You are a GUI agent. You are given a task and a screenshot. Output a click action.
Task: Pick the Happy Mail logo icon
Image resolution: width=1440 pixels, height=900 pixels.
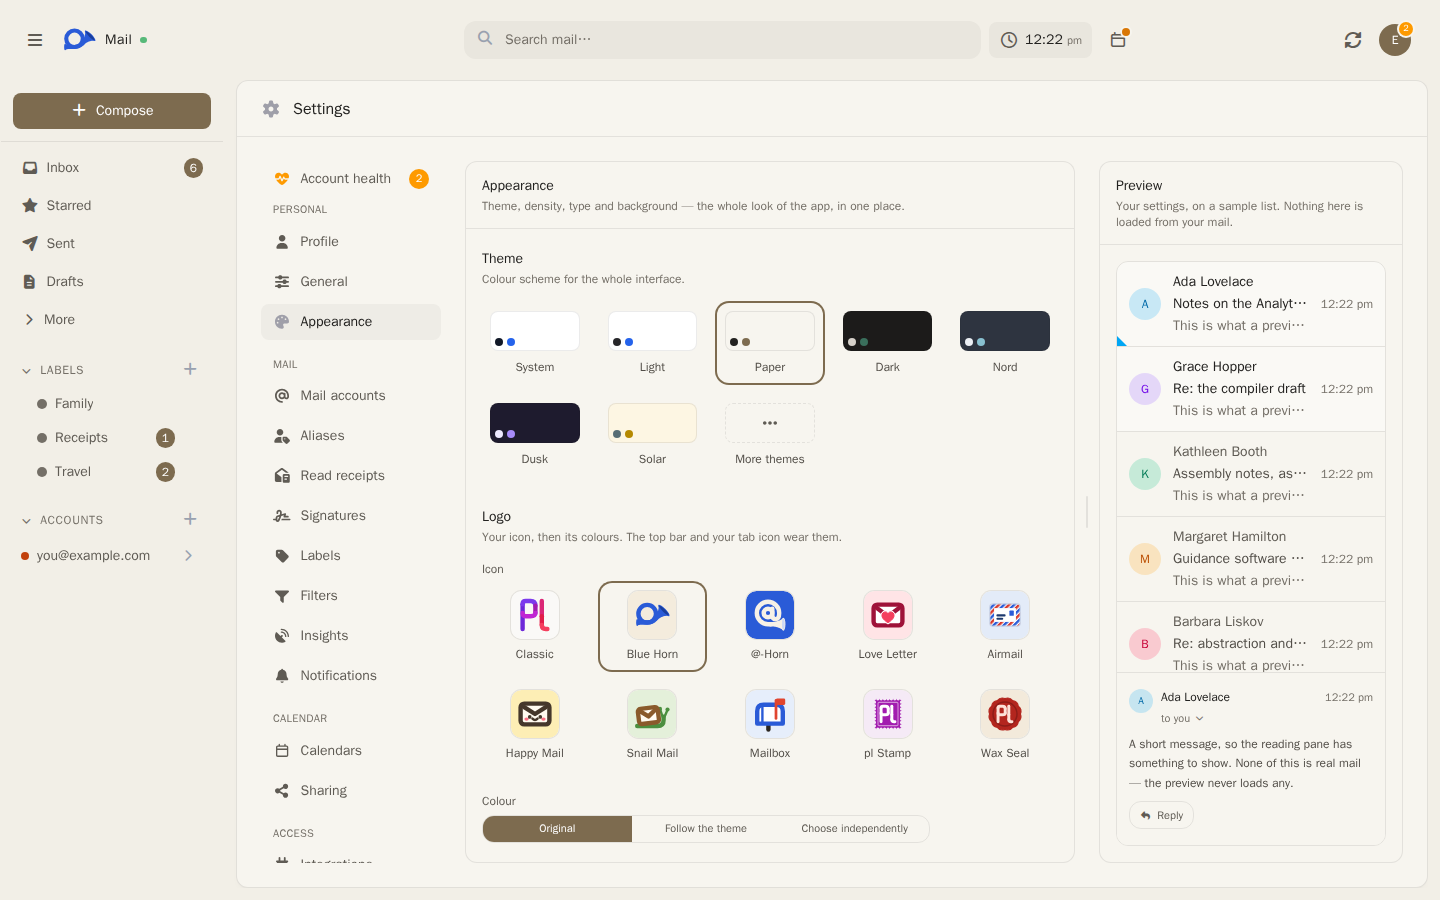tap(535, 725)
